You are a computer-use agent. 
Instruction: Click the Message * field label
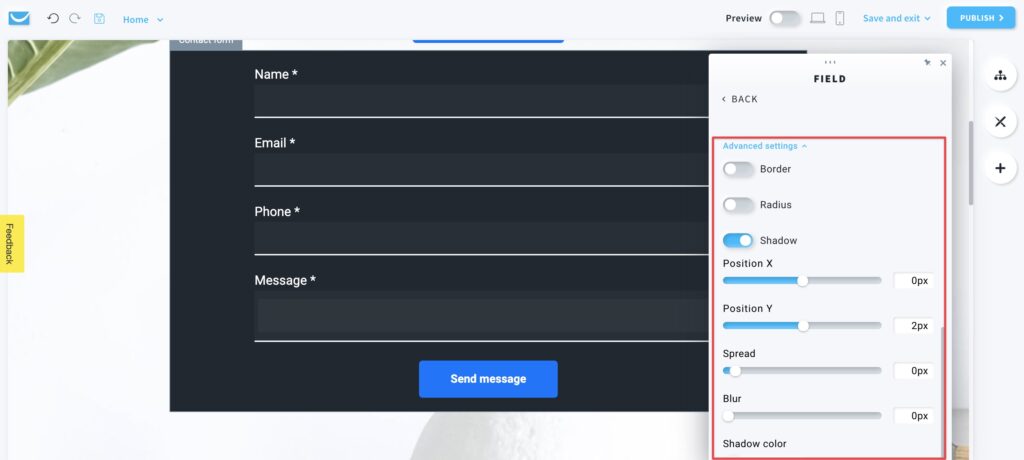tap(285, 280)
